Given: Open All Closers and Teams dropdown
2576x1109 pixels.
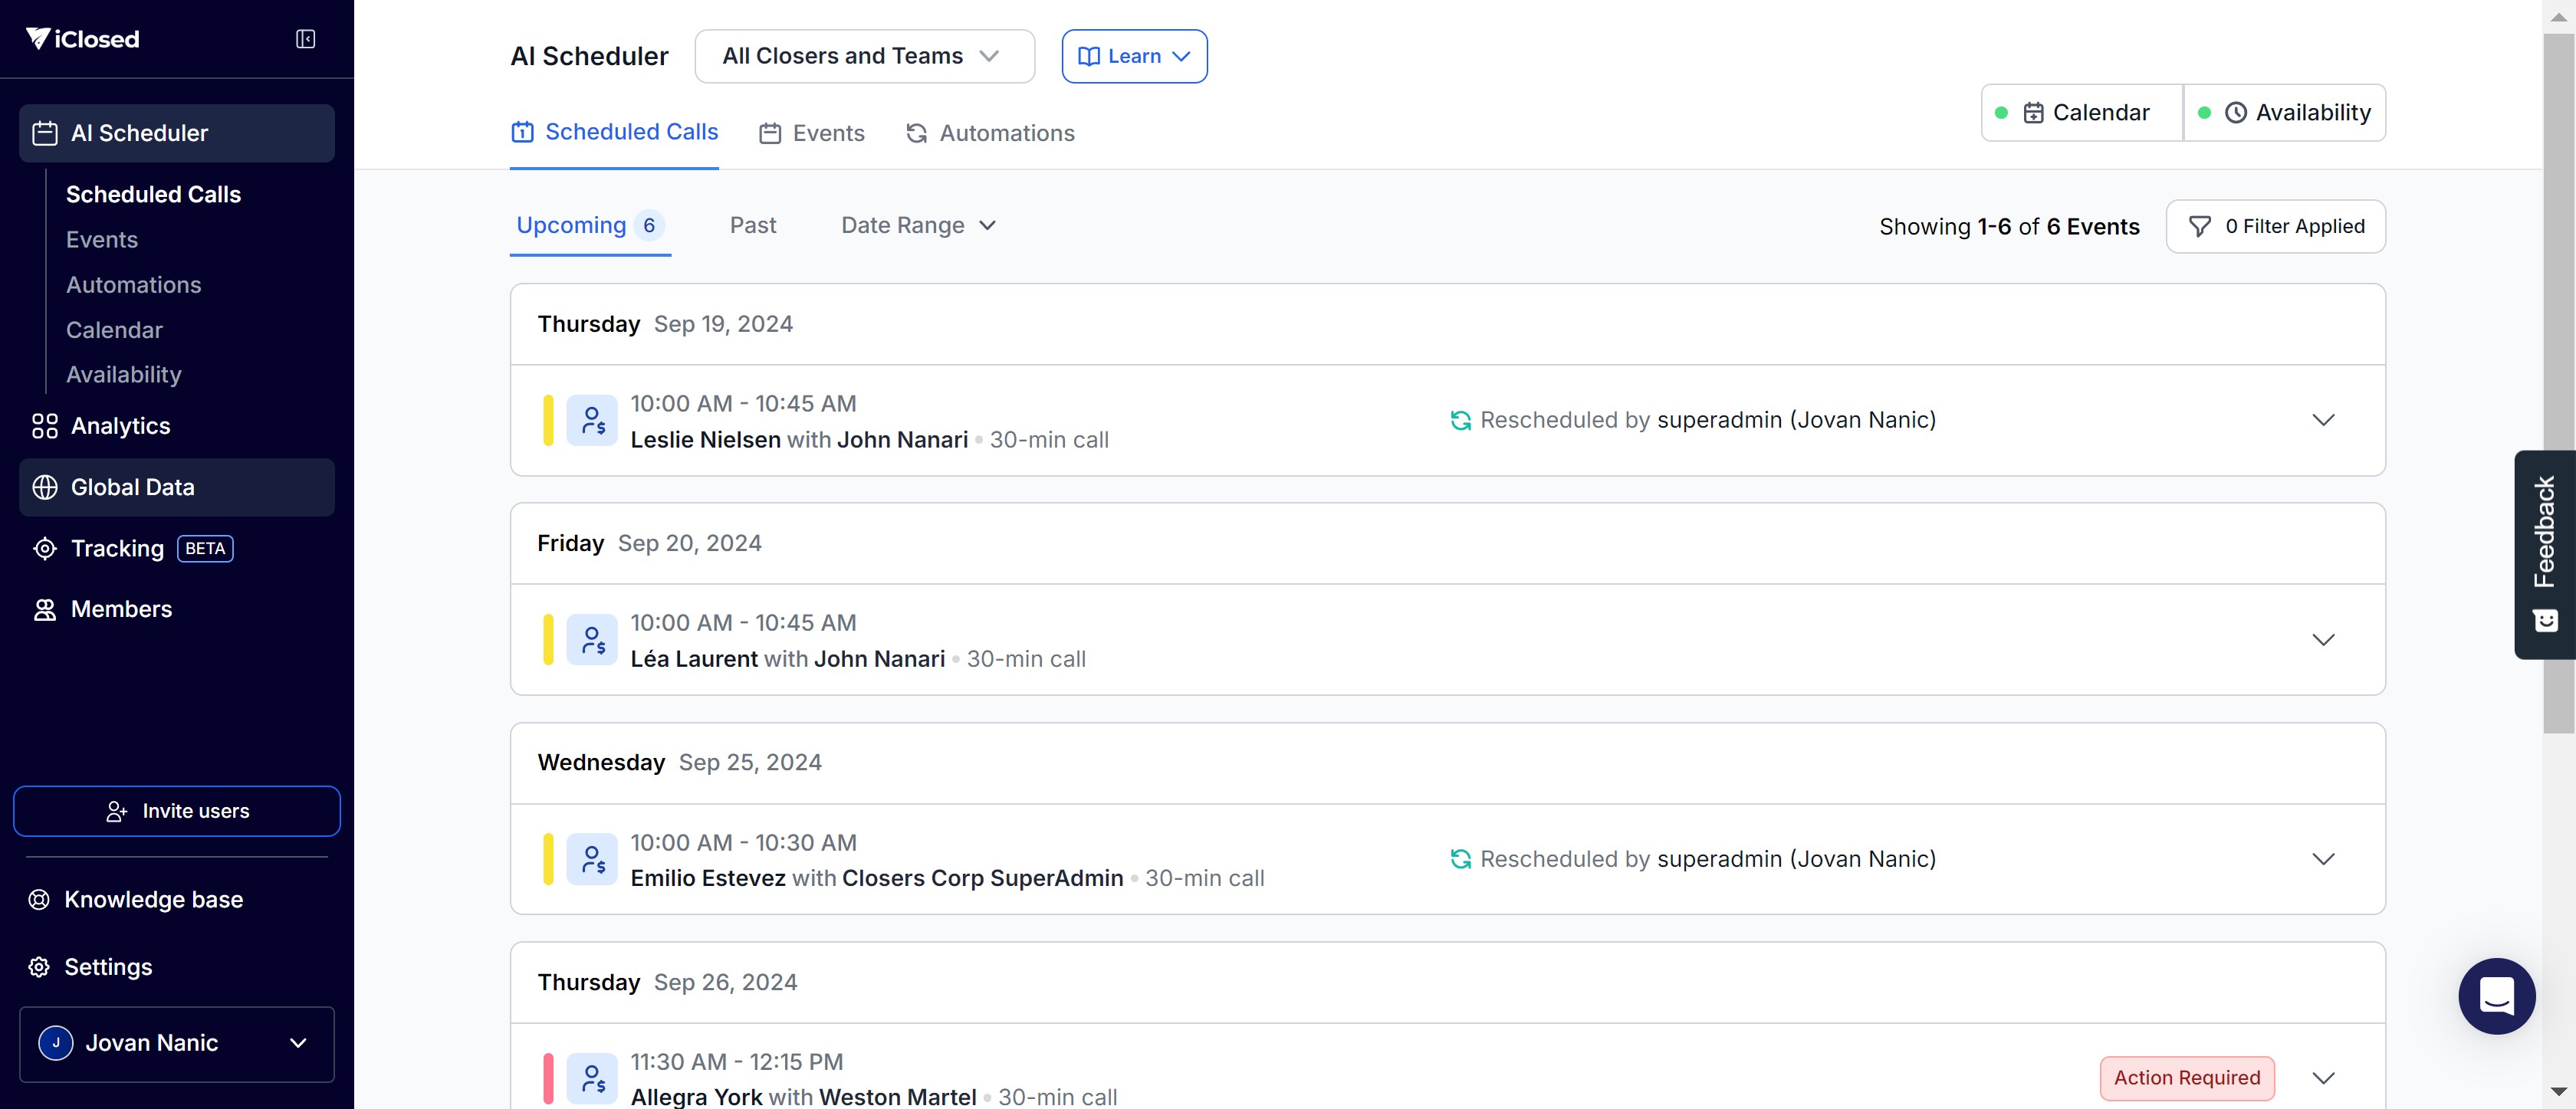Looking at the screenshot, I should click(x=863, y=56).
